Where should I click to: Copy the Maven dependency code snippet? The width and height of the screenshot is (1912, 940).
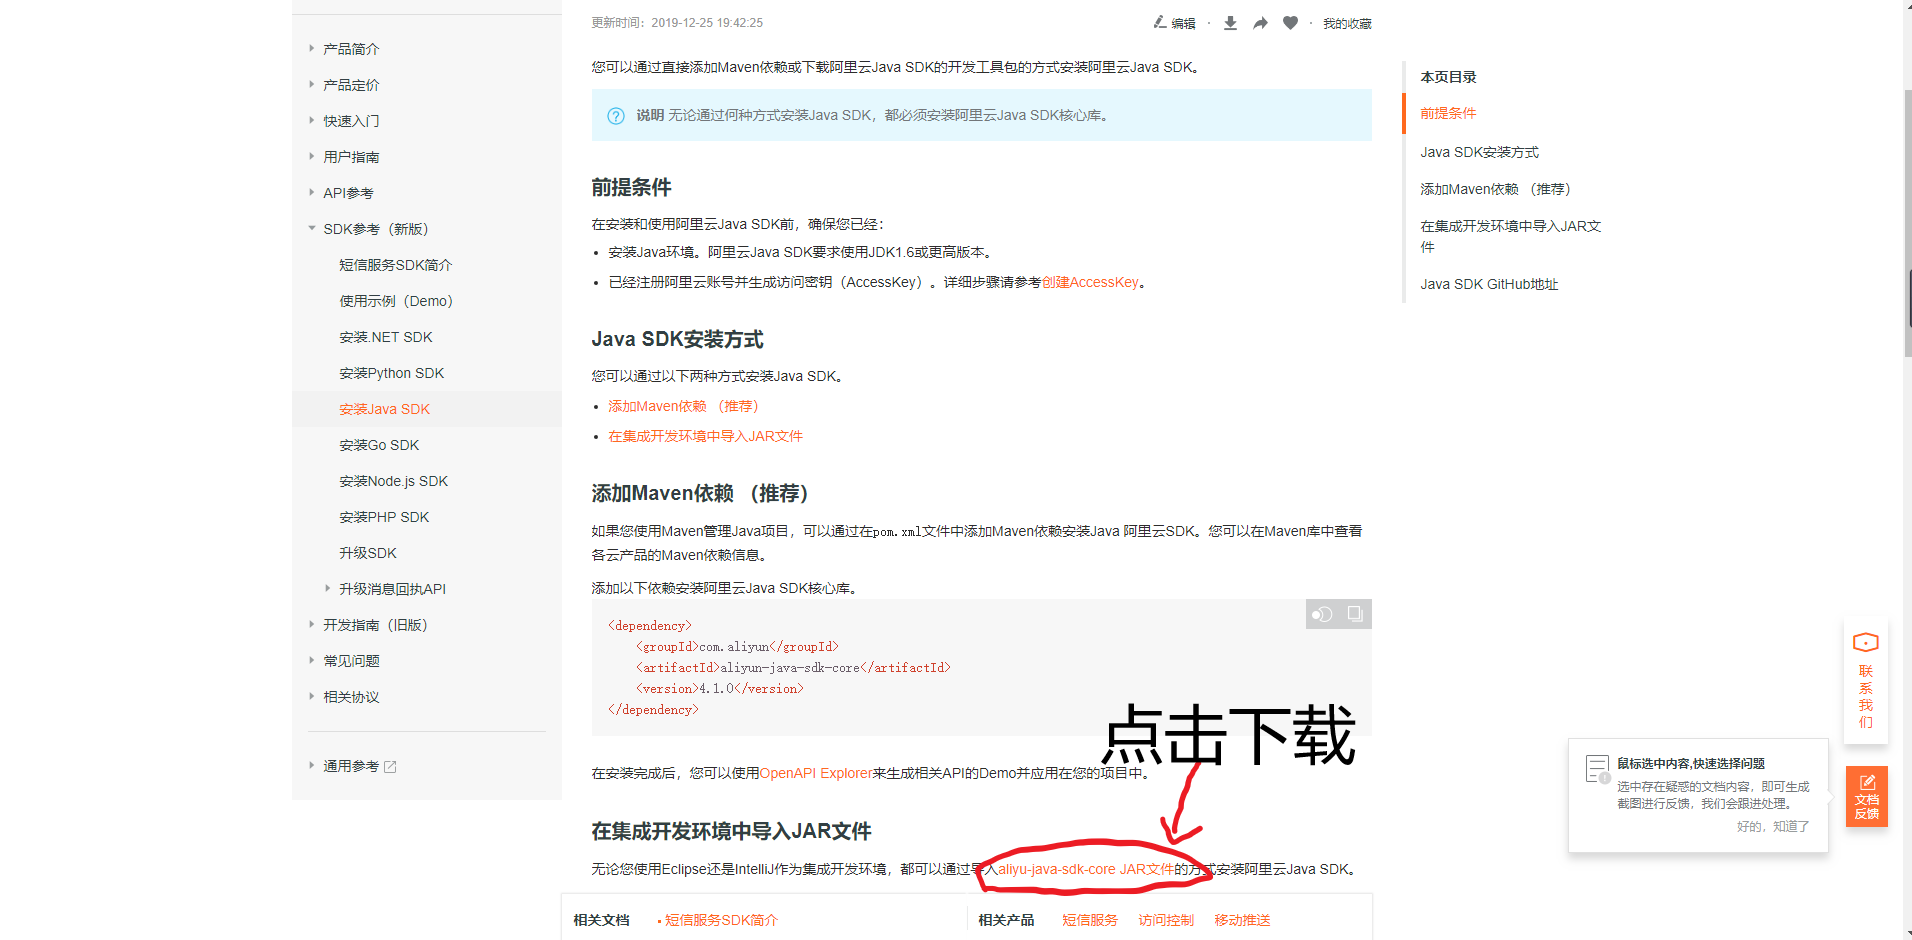[1355, 614]
